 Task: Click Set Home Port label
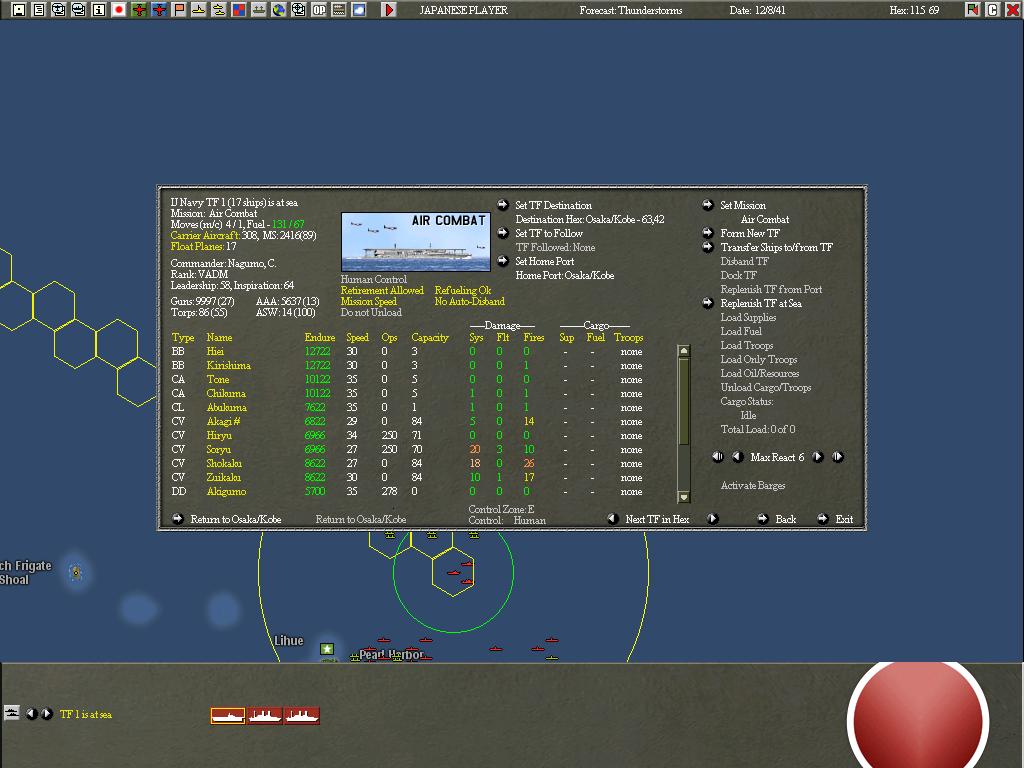pos(545,261)
